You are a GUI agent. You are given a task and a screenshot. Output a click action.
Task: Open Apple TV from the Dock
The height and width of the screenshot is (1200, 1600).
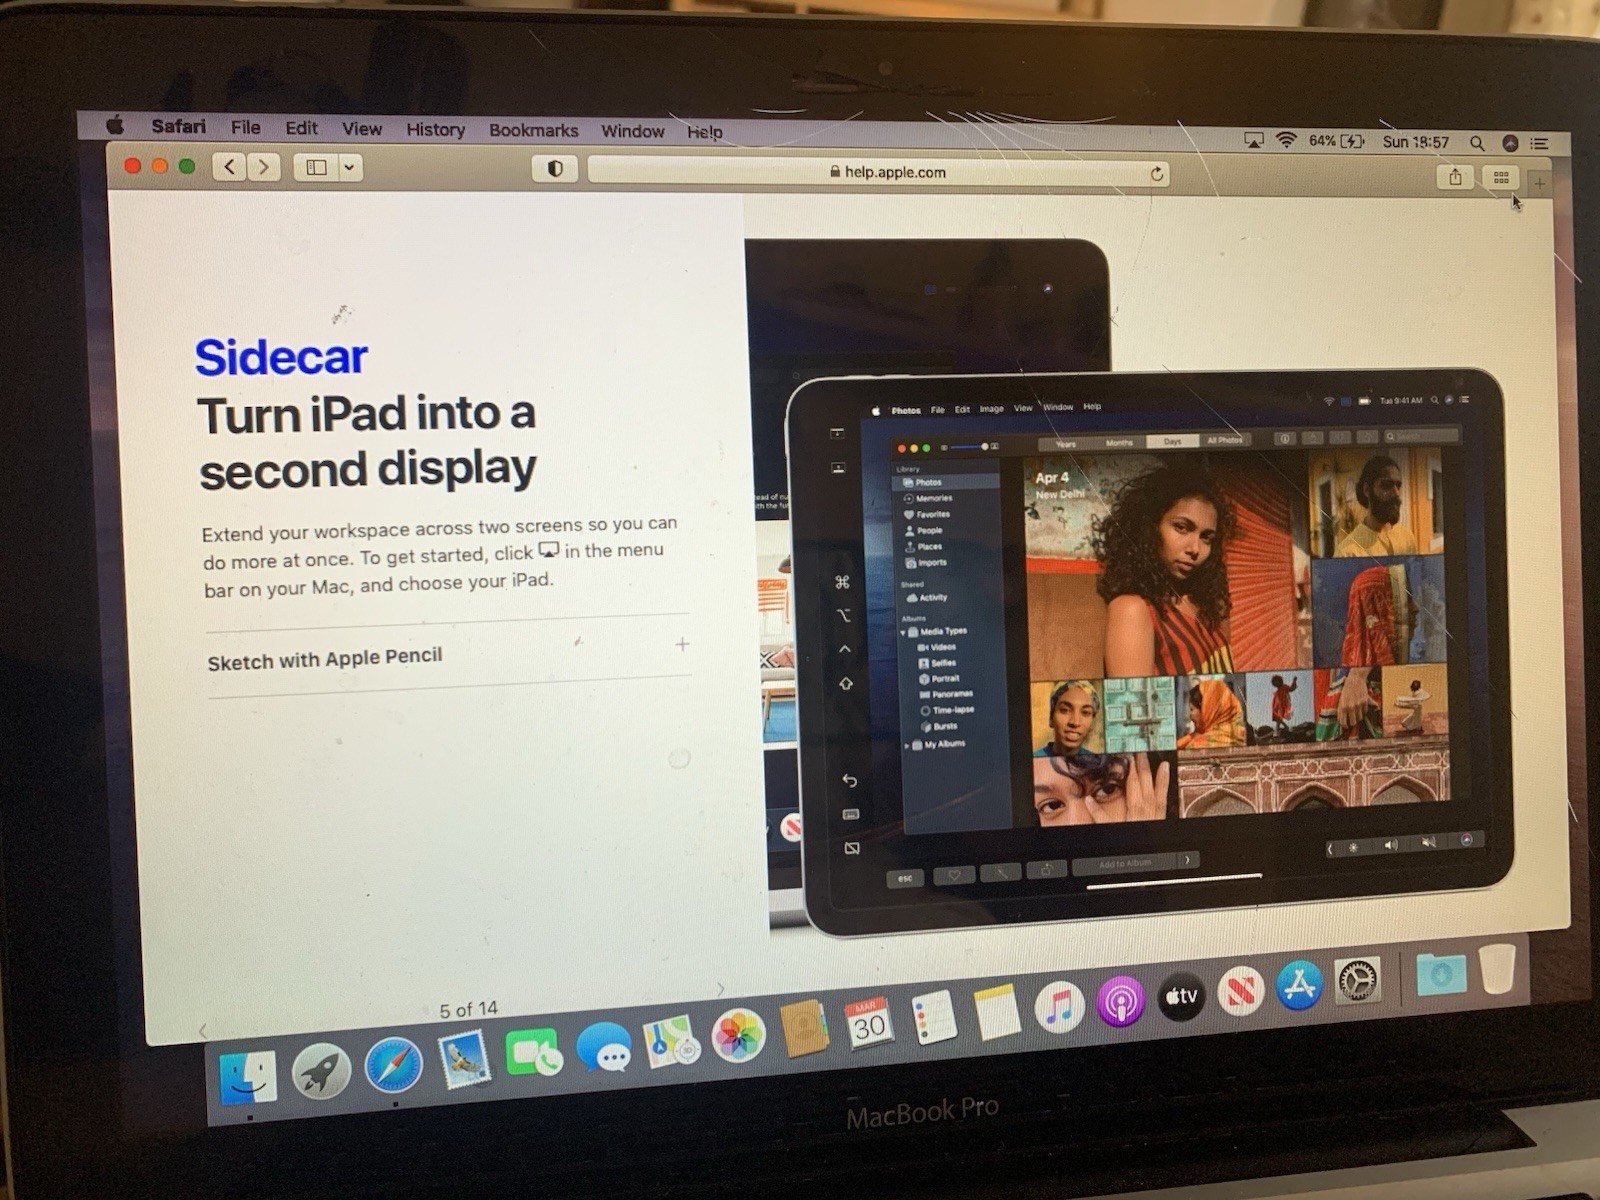pos(1181,995)
